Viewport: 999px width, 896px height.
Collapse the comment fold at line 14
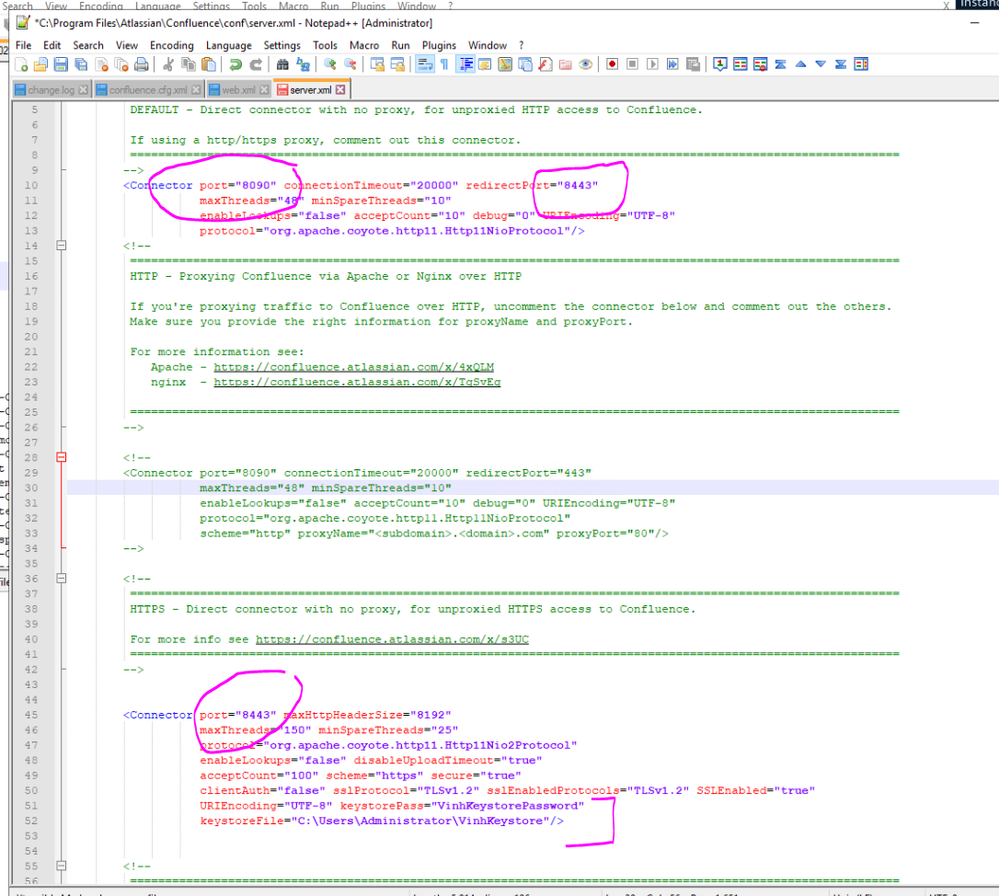61,245
